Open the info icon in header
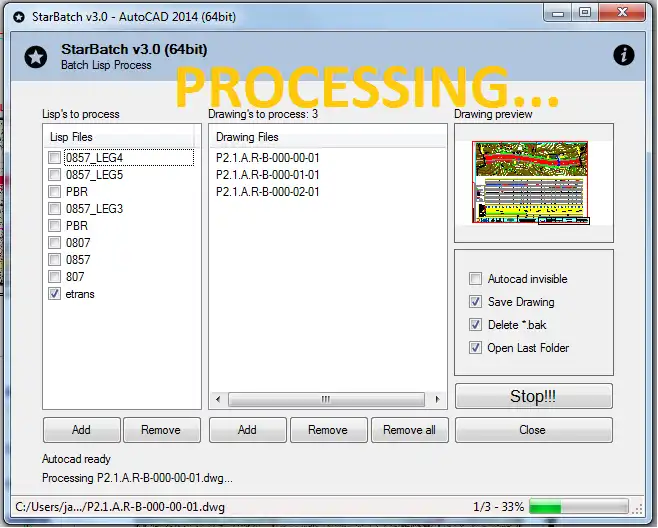Viewport: 658px width, 528px height. click(x=624, y=55)
